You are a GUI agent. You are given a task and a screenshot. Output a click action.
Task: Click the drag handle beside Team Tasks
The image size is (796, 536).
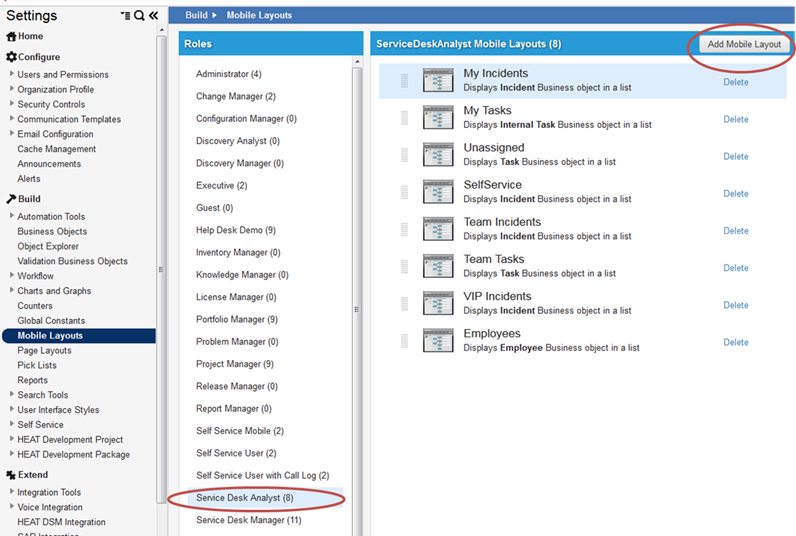click(405, 267)
